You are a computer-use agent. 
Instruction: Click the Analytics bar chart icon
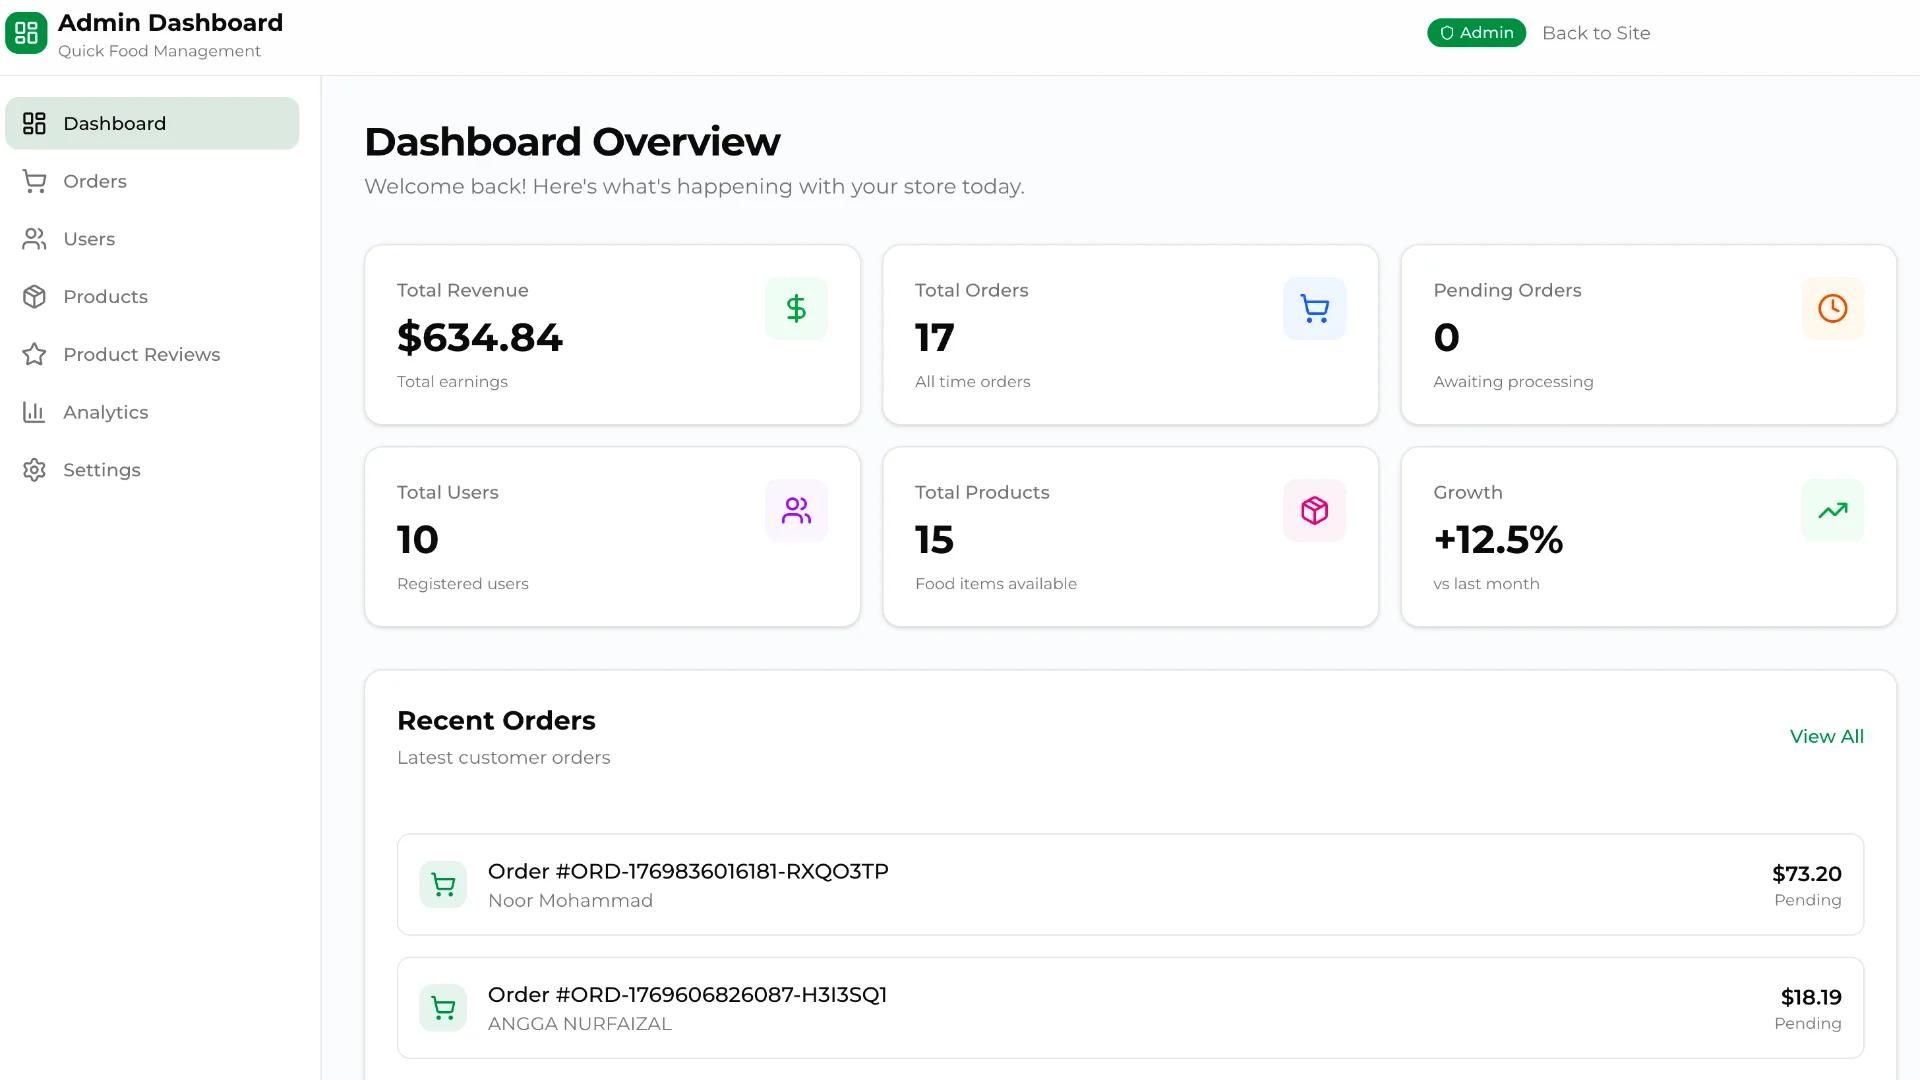pyautogui.click(x=34, y=412)
